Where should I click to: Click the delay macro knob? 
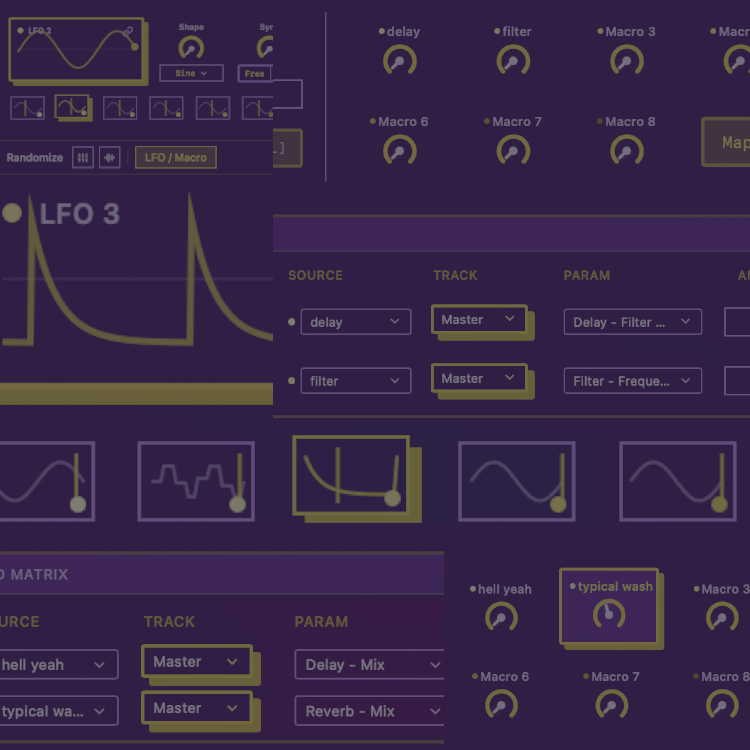pos(399,60)
